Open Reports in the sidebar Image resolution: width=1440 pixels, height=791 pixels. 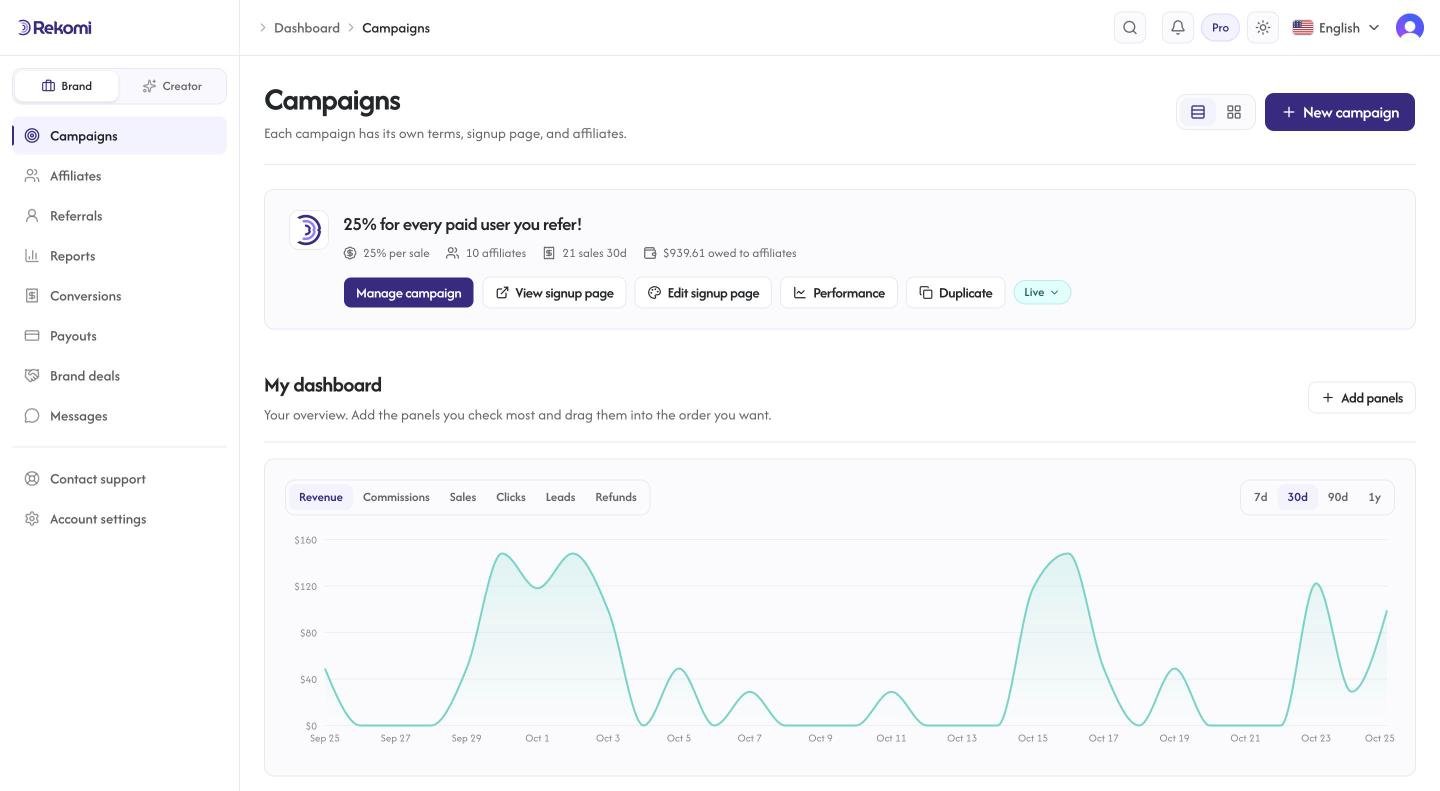[120, 256]
